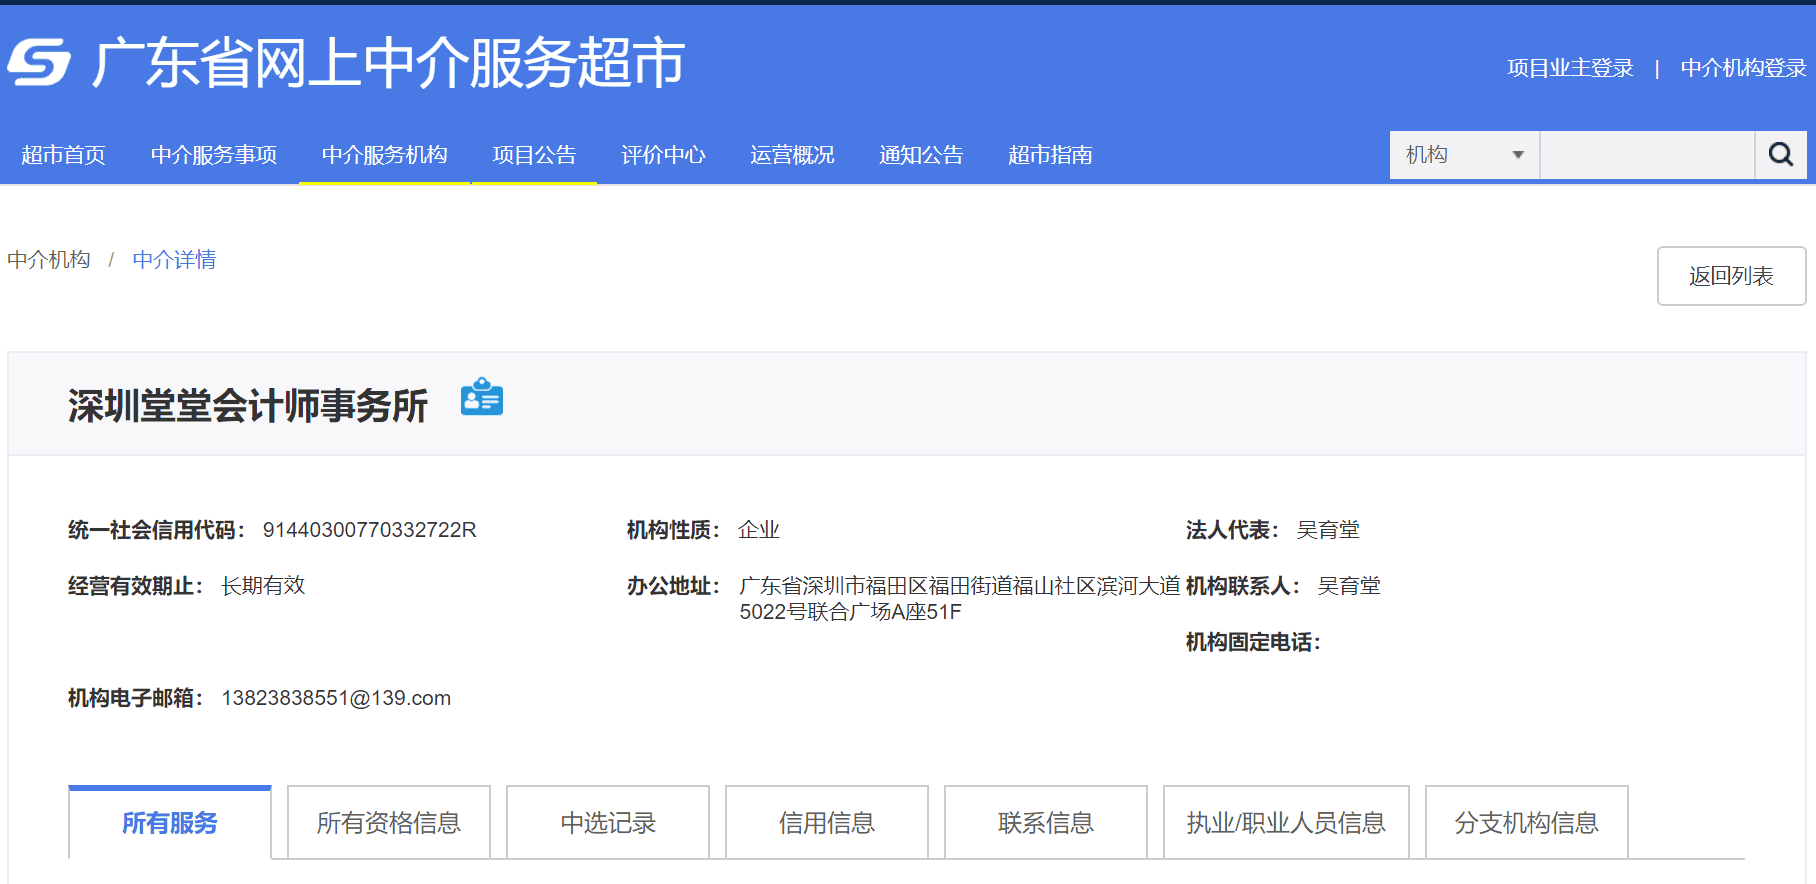Image resolution: width=1816 pixels, height=884 pixels.
Task: Click 项目业主登录 link
Action: click(1570, 68)
